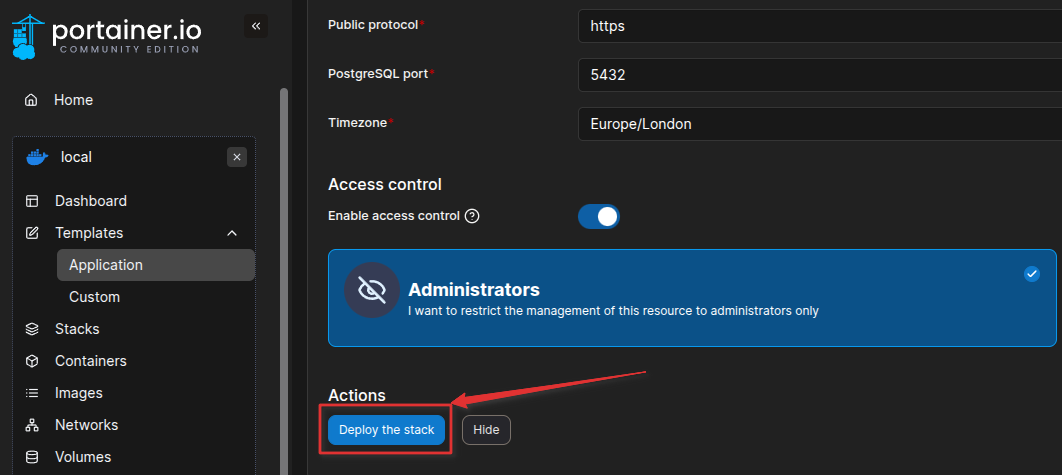The height and width of the screenshot is (475, 1062).
Task: Click the sidebar vertical scrollbar
Action: click(284, 281)
